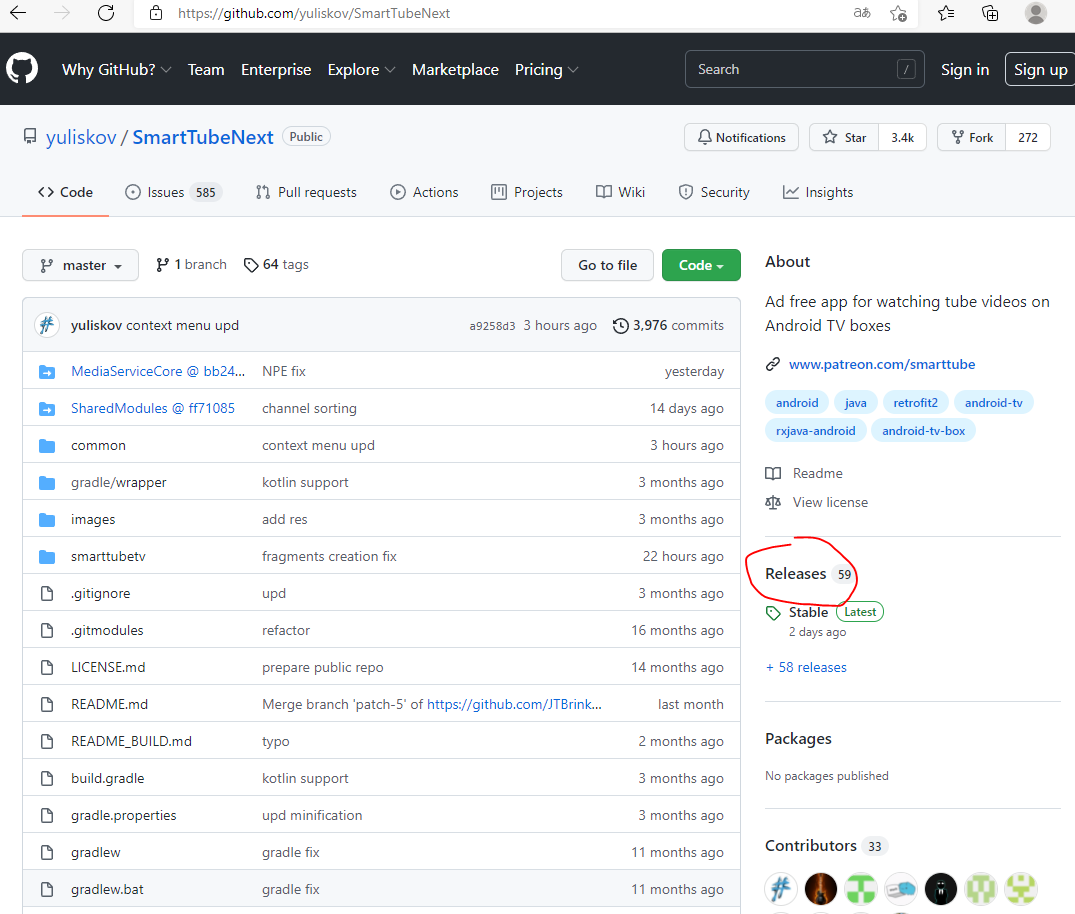Fork the repository
Viewport: 1075px width, 914px height.
971,137
